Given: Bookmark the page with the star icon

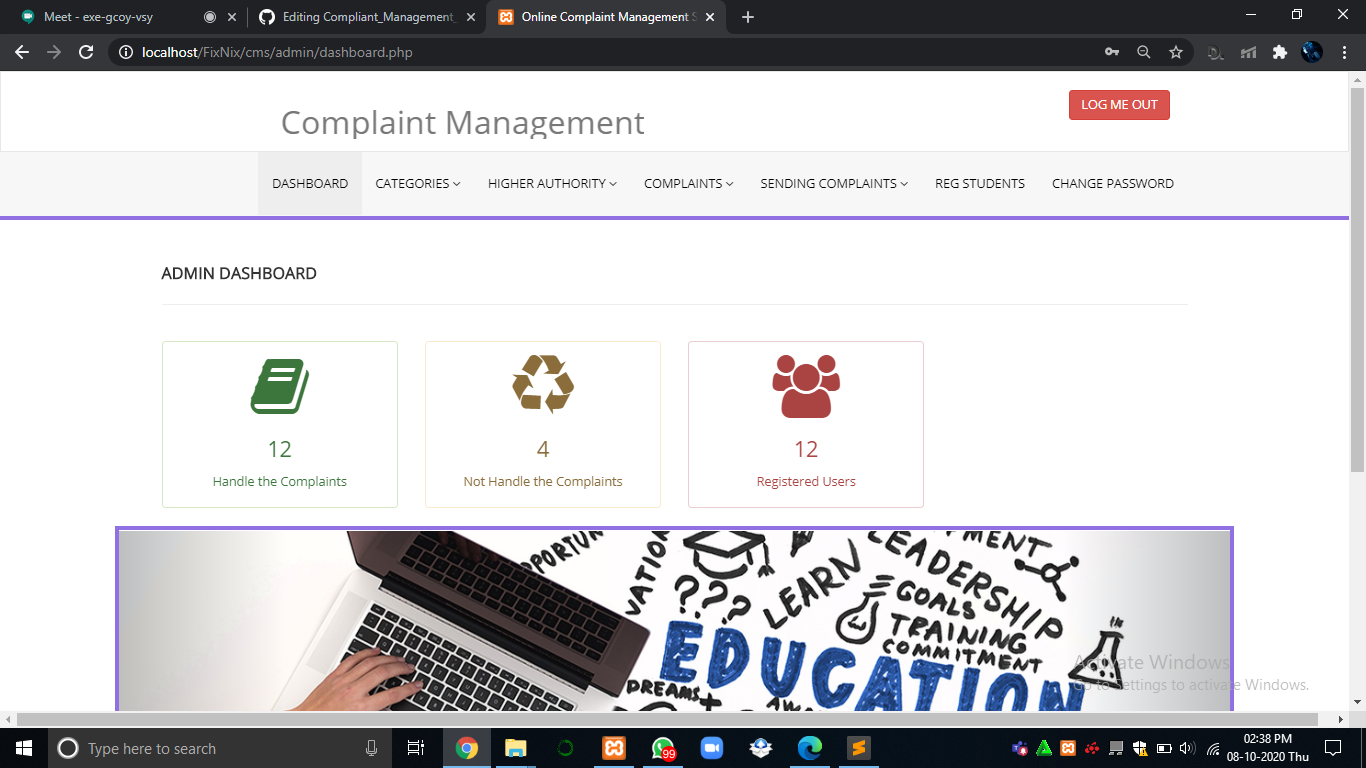Looking at the screenshot, I should (x=1177, y=52).
